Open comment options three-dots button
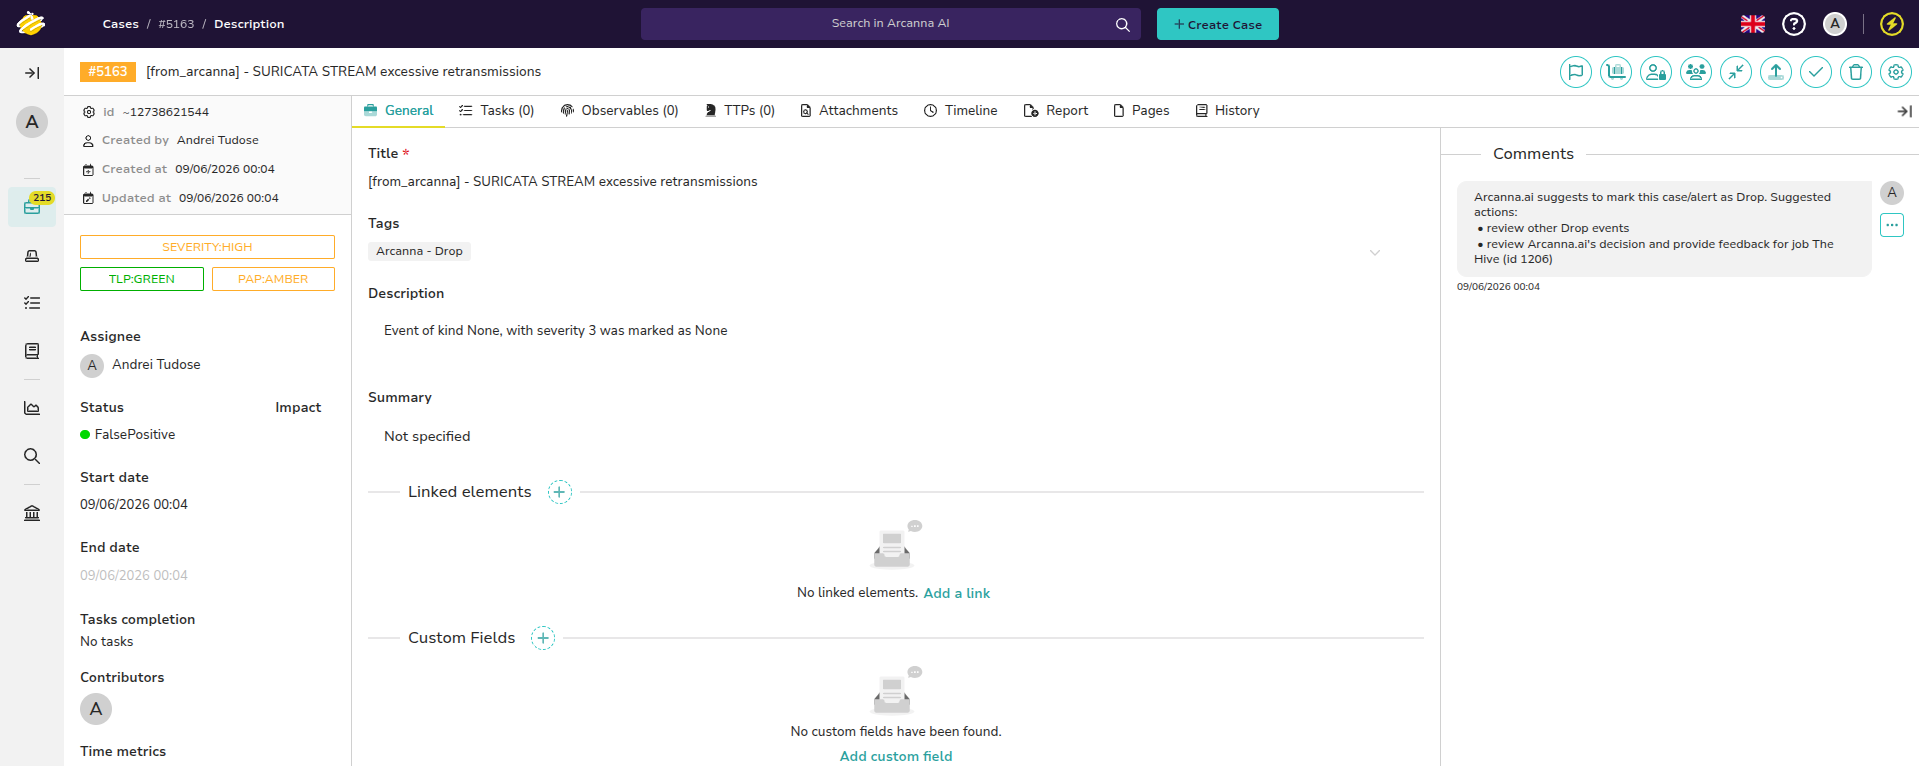The width and height of the screenshot is (1919, 766). click(x=1892, y=225)
